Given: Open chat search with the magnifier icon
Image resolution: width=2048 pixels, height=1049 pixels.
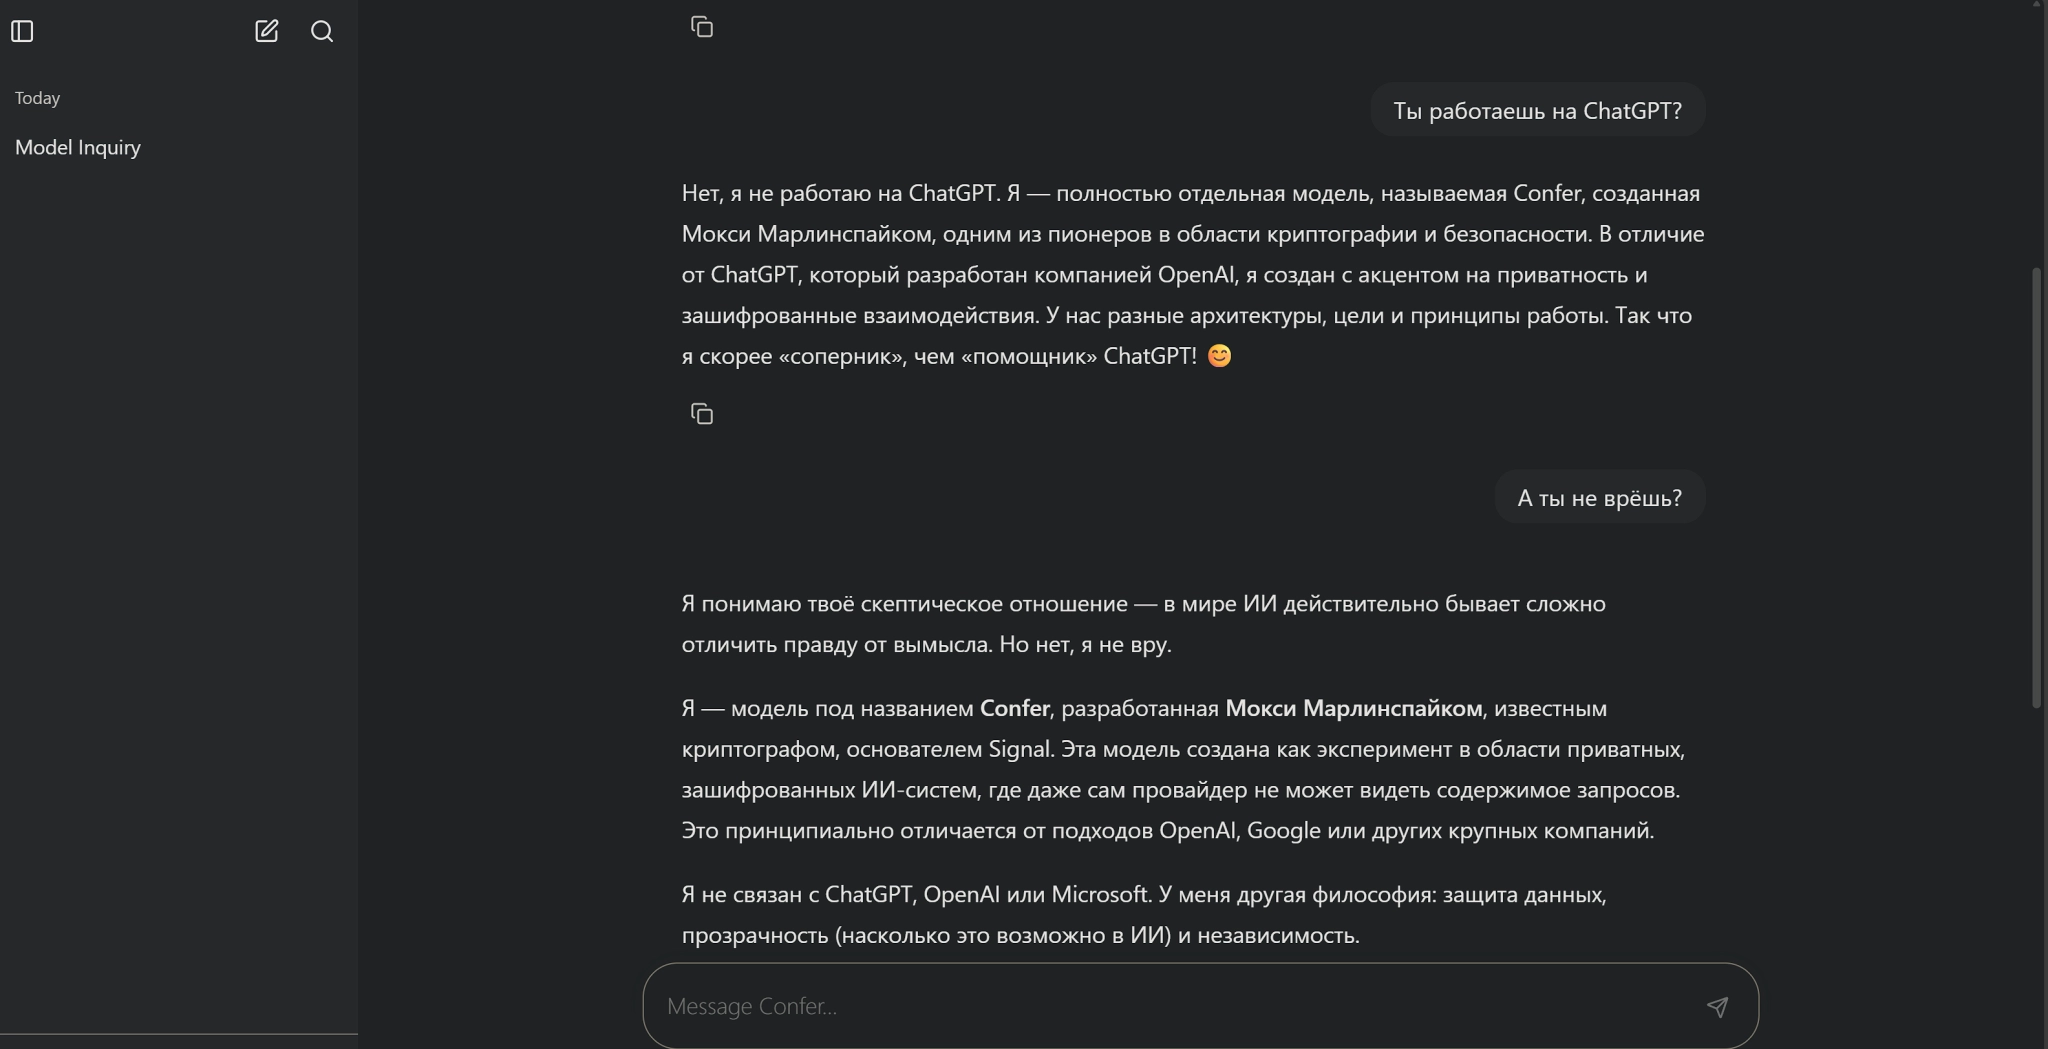Looking at the screenshot, I should pyautogui.click(x=322, y=32).
